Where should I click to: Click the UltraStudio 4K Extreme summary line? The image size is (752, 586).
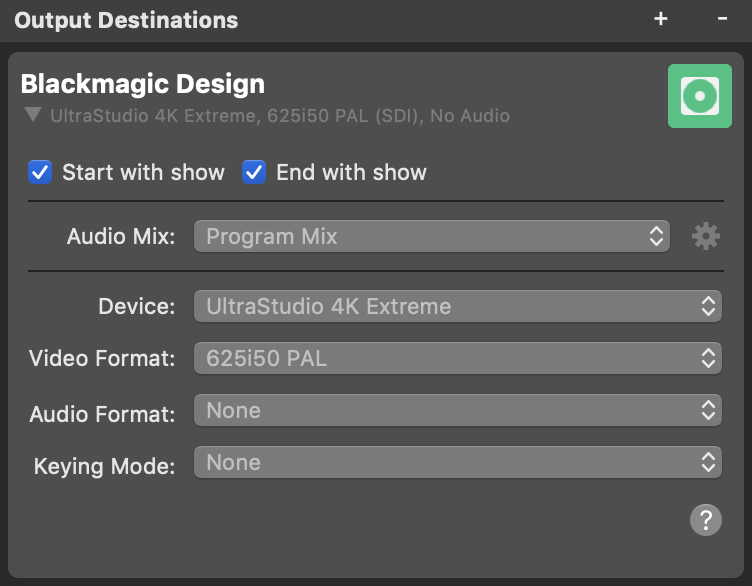280,116
